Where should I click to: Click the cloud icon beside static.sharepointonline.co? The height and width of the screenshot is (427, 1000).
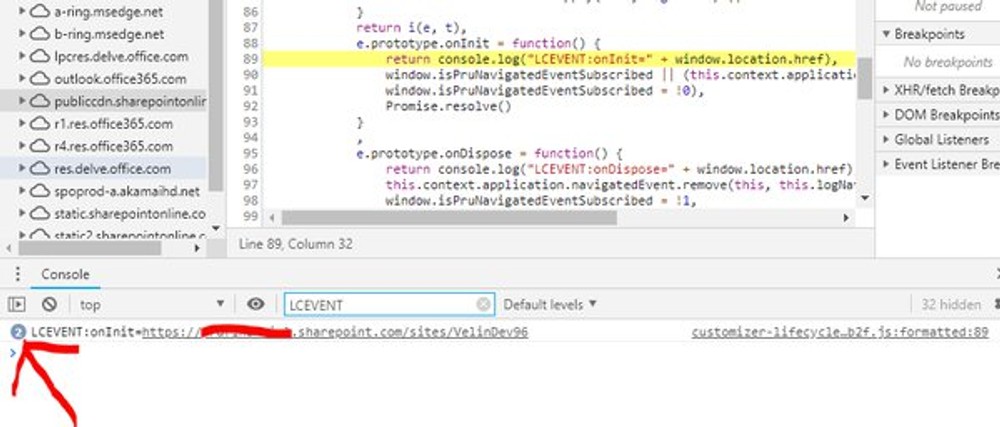tap(40, 213)
